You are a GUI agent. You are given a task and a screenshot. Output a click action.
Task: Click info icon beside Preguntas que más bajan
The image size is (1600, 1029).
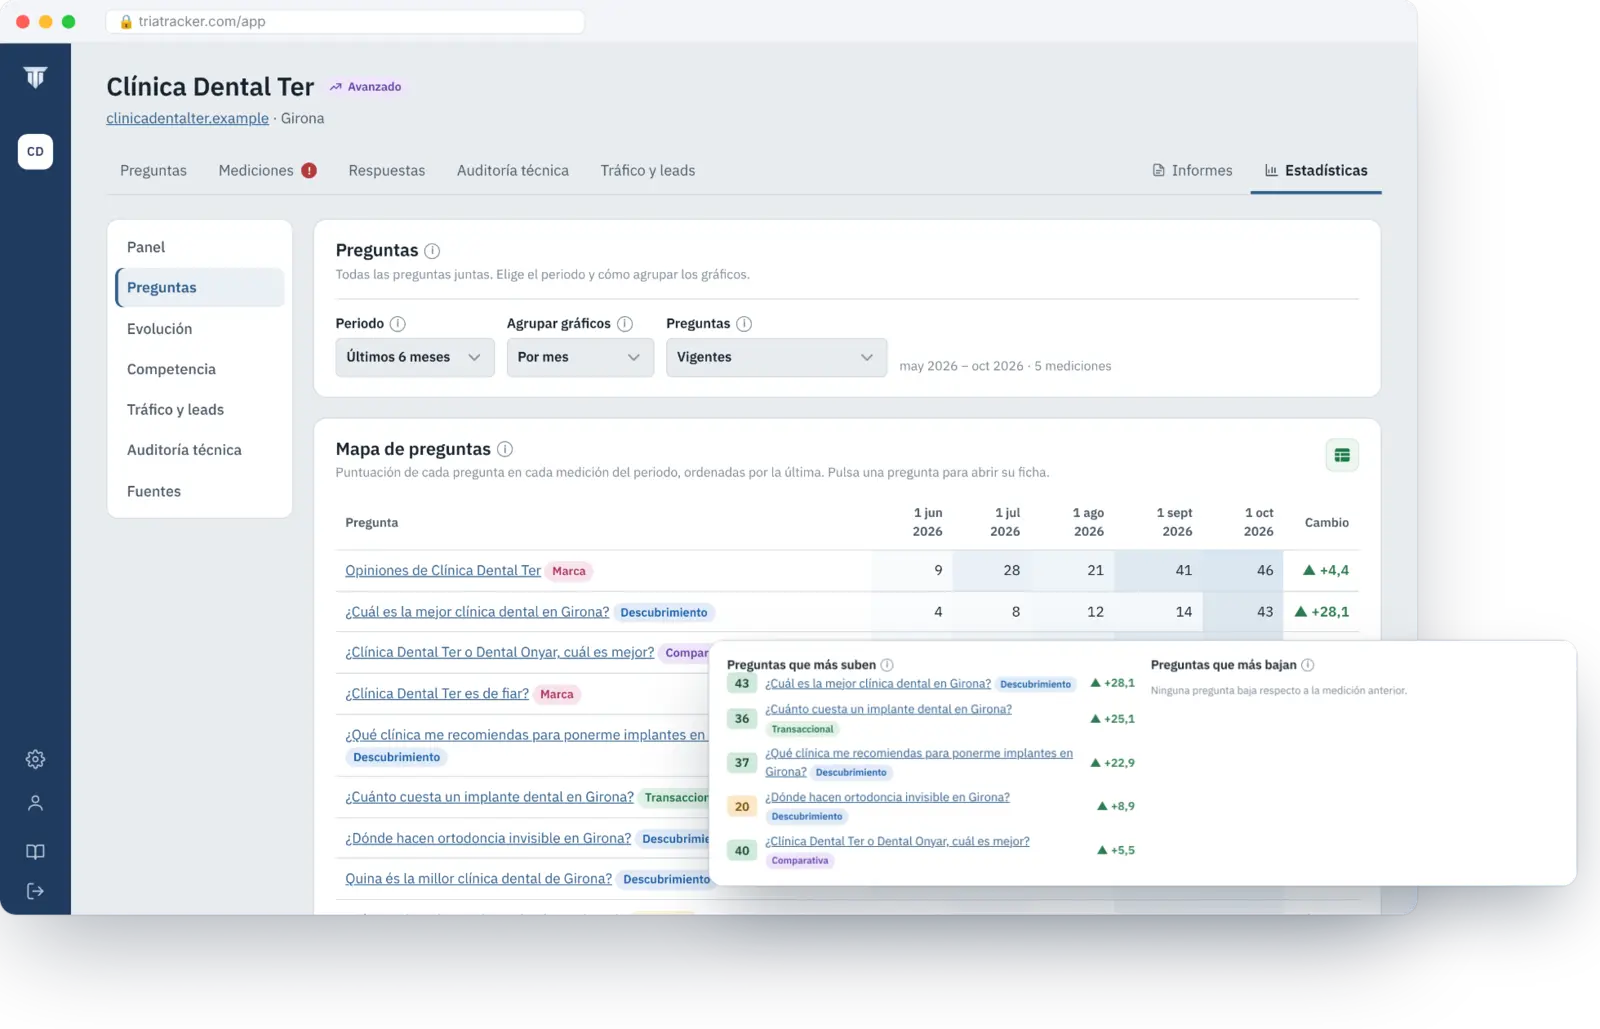pos(1308,665)
